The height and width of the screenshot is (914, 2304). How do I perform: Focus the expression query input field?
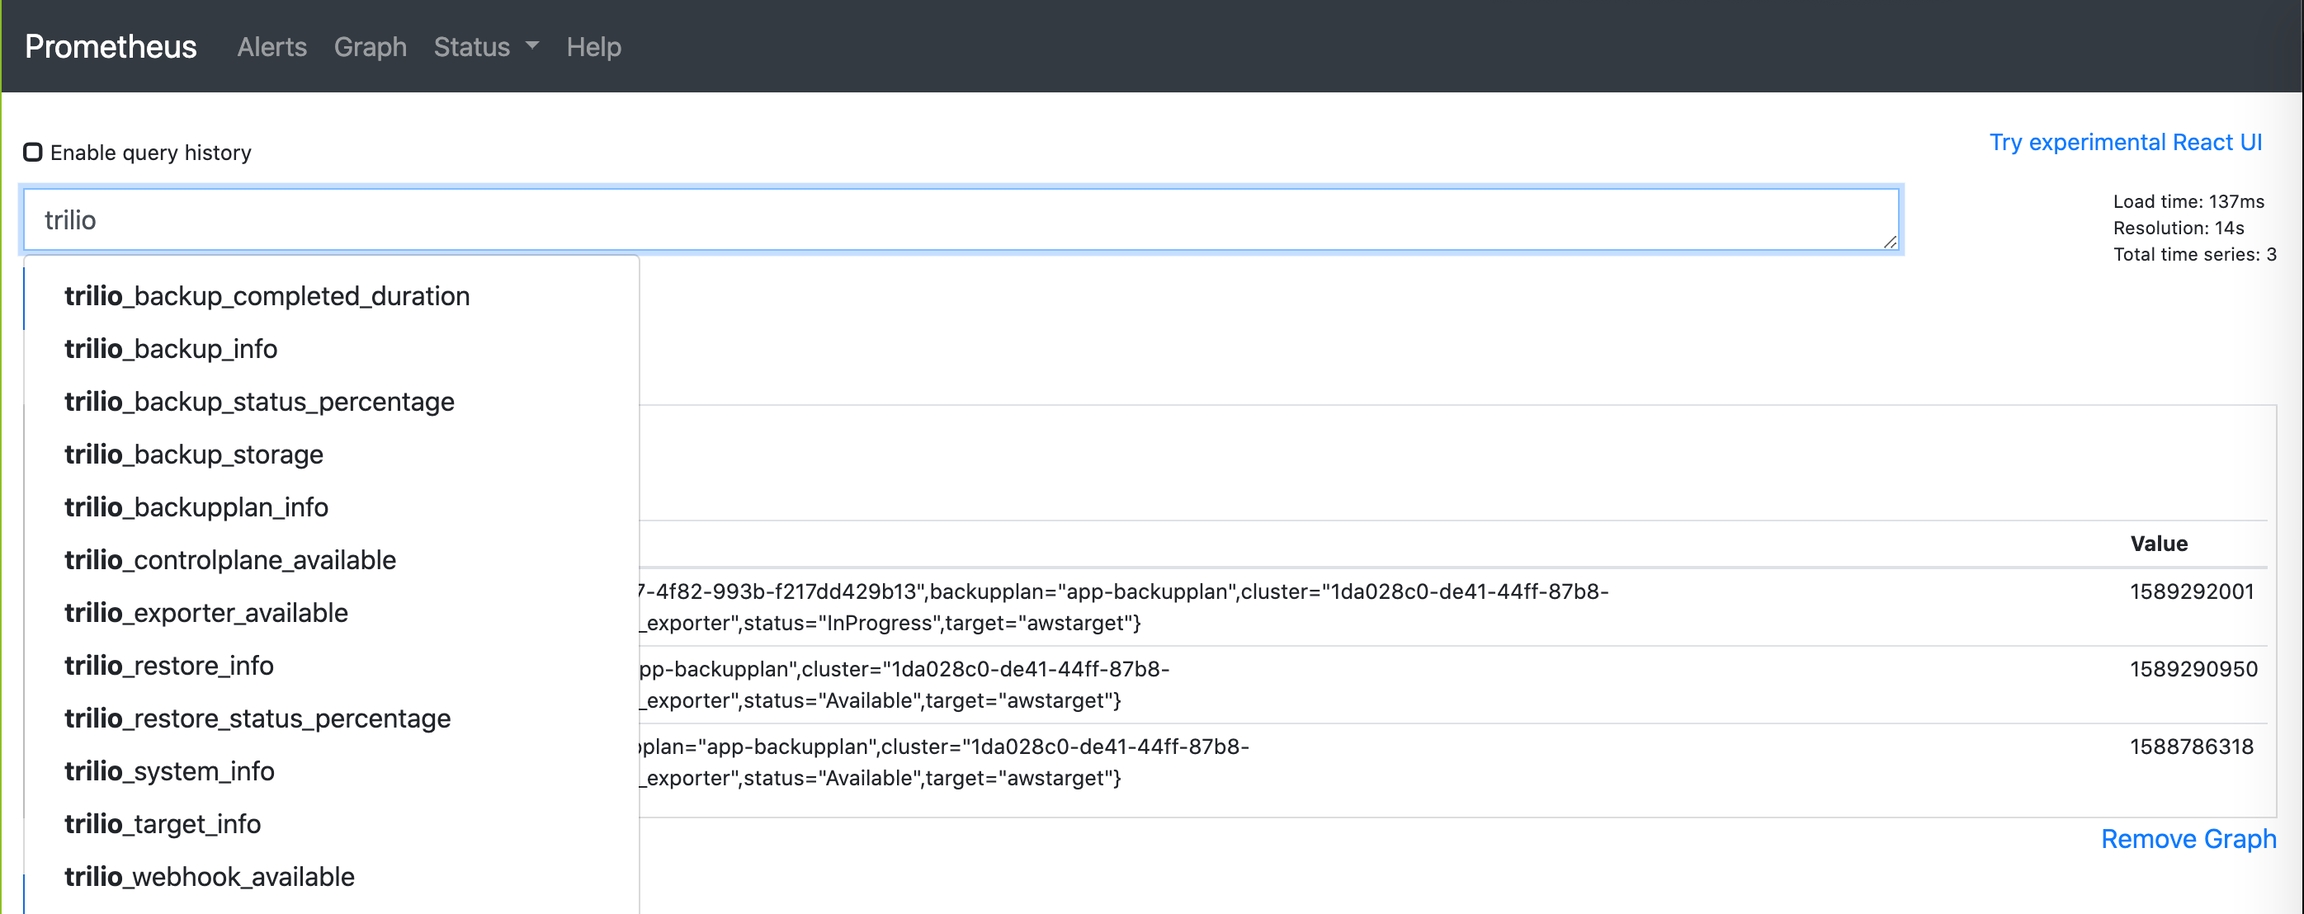960,220
